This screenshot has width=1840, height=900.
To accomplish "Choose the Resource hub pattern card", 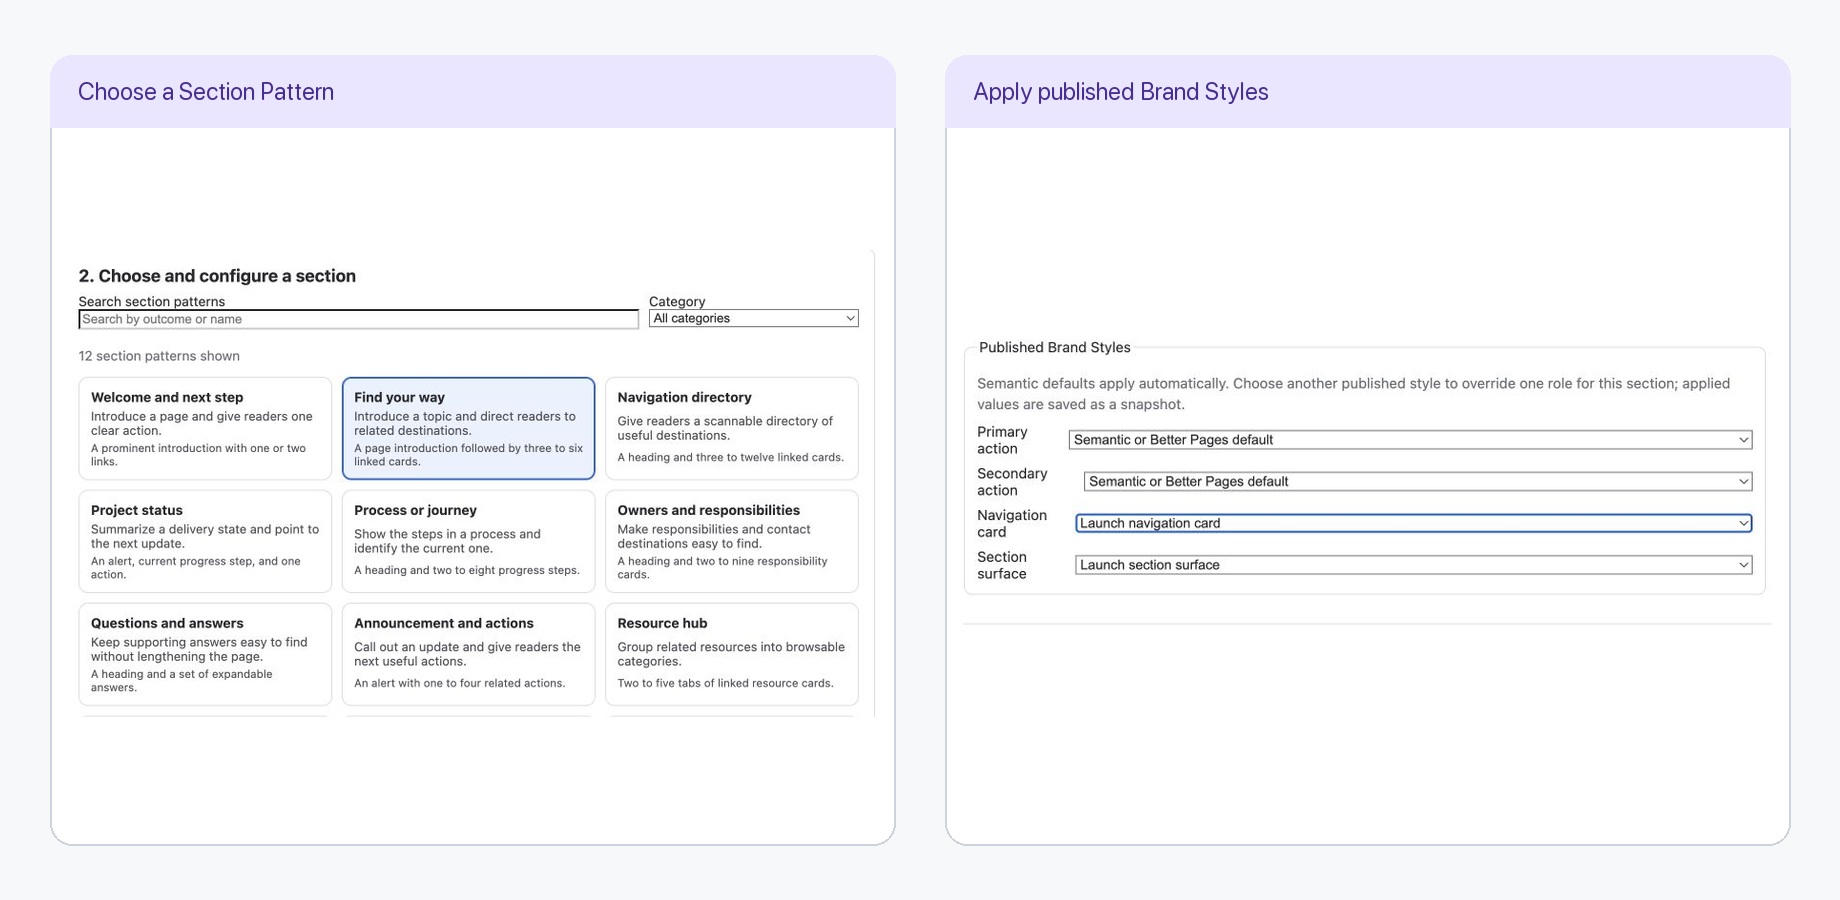I will [731, 654].
